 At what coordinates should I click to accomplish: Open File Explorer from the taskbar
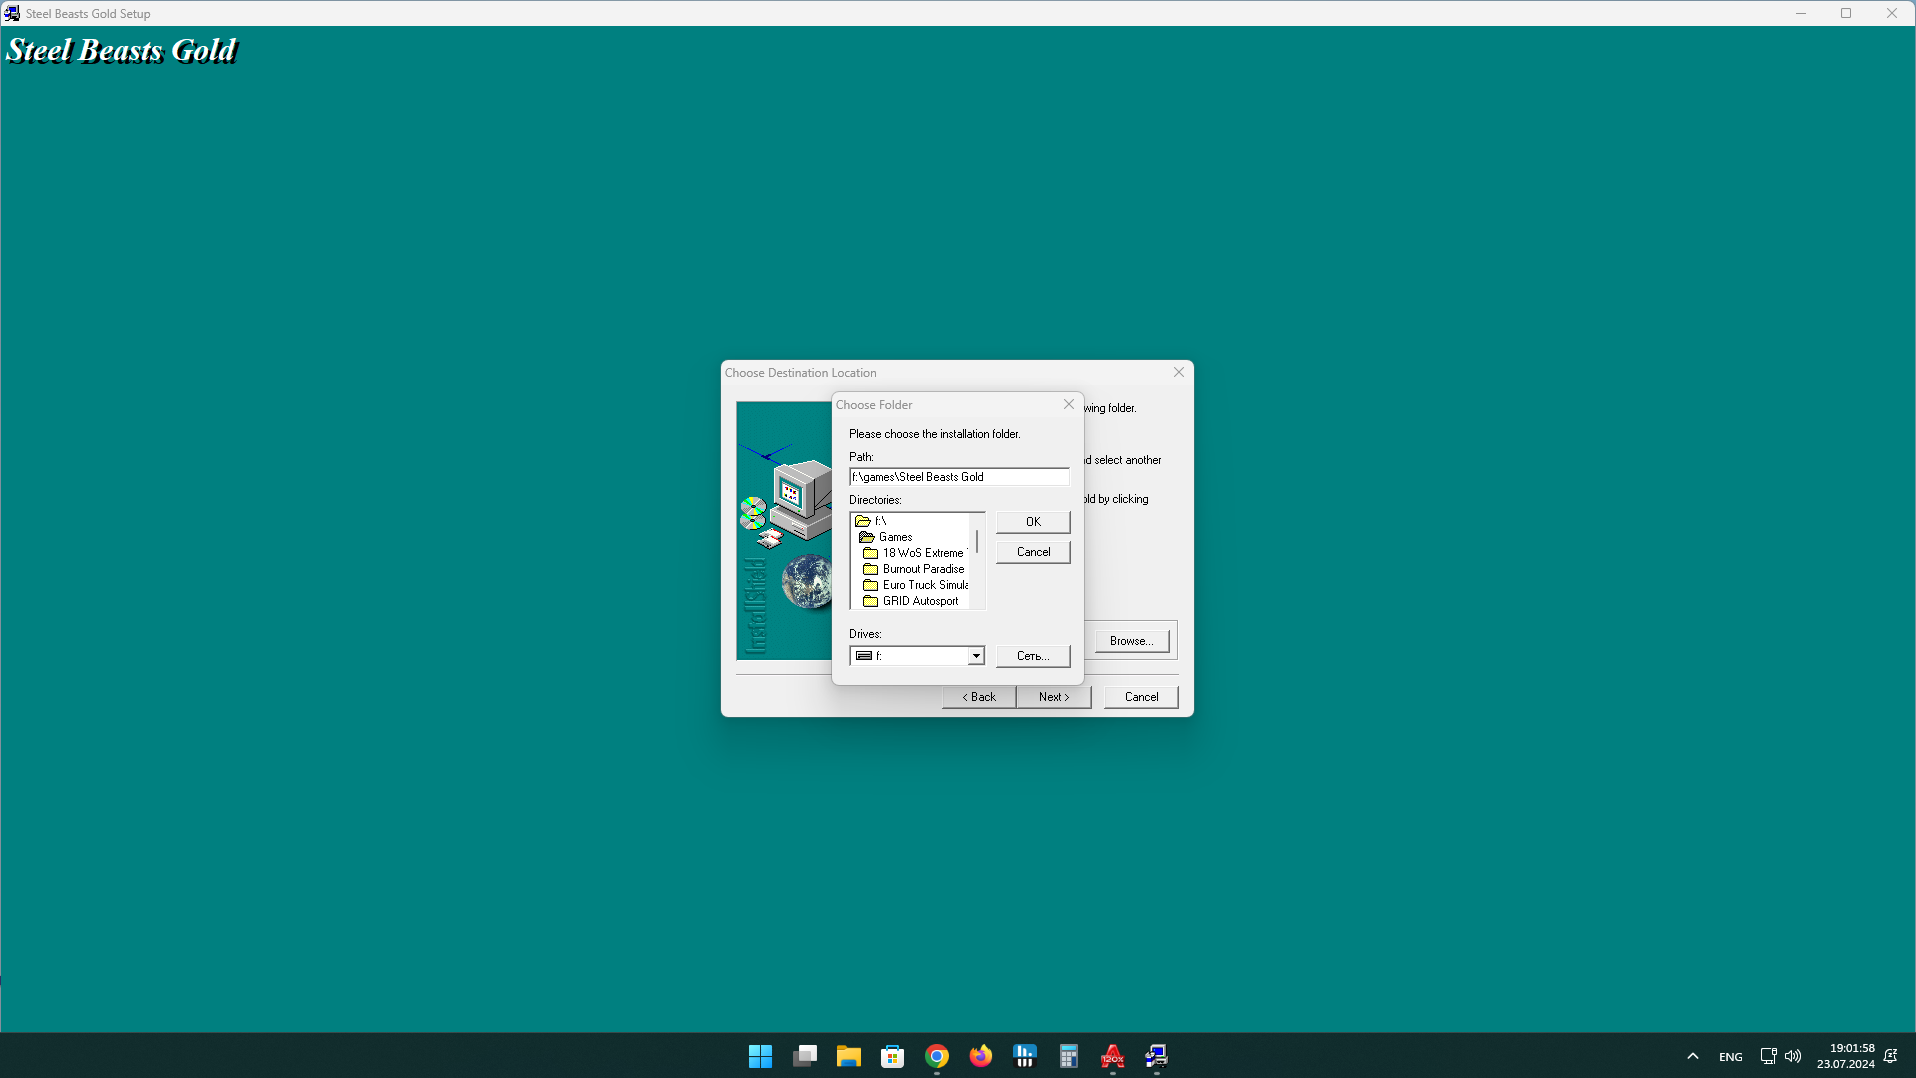tap(849, 1056)
